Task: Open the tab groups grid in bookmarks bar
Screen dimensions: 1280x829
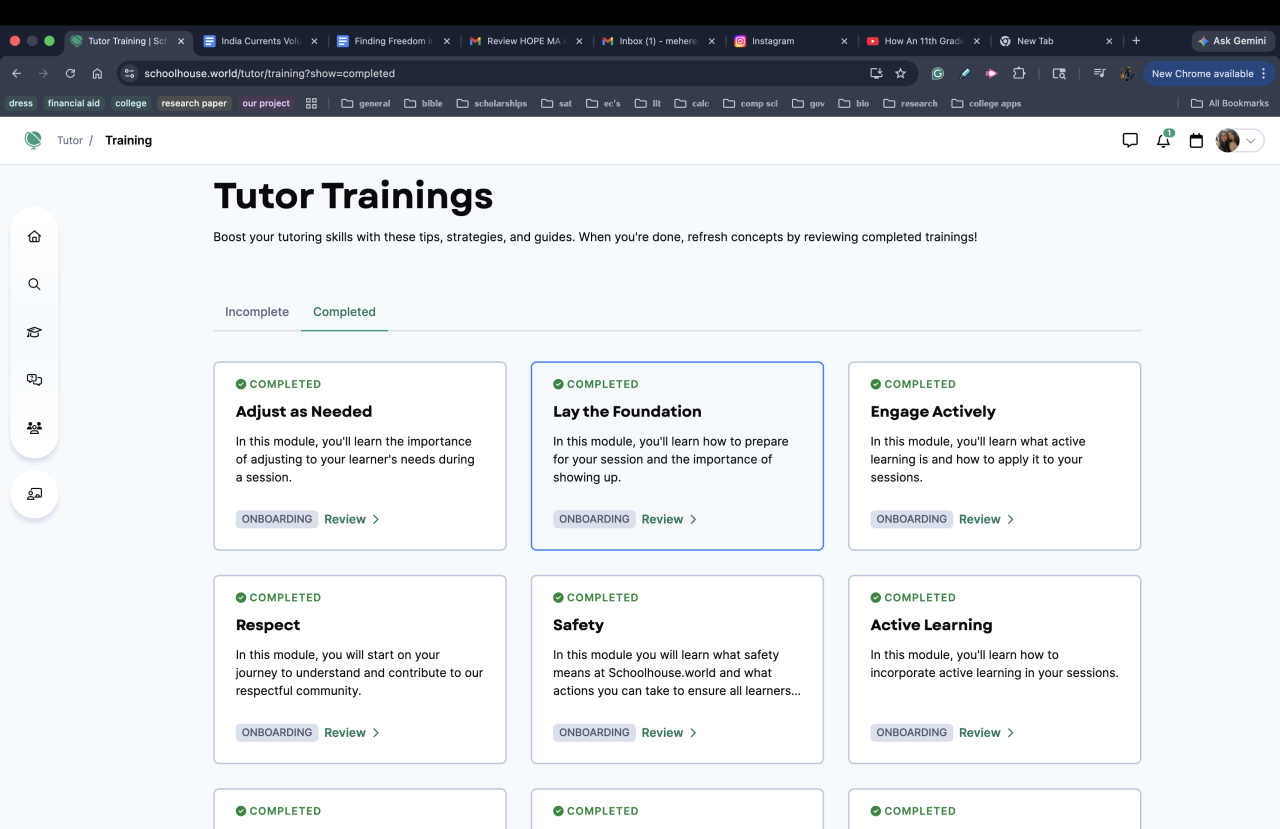Action: (311, 103)
